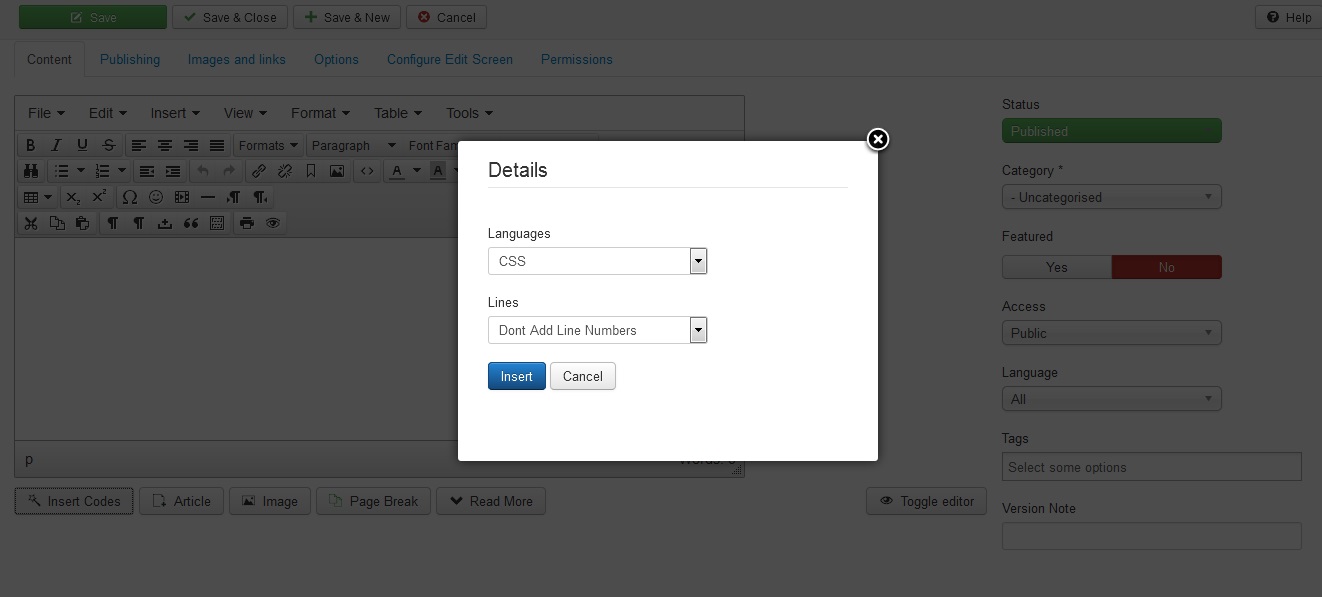Image resolution: width=1322 pixels, height=597 pixels.
Task: Click the print icon in editor toolbar
Action: pos(246,223)
